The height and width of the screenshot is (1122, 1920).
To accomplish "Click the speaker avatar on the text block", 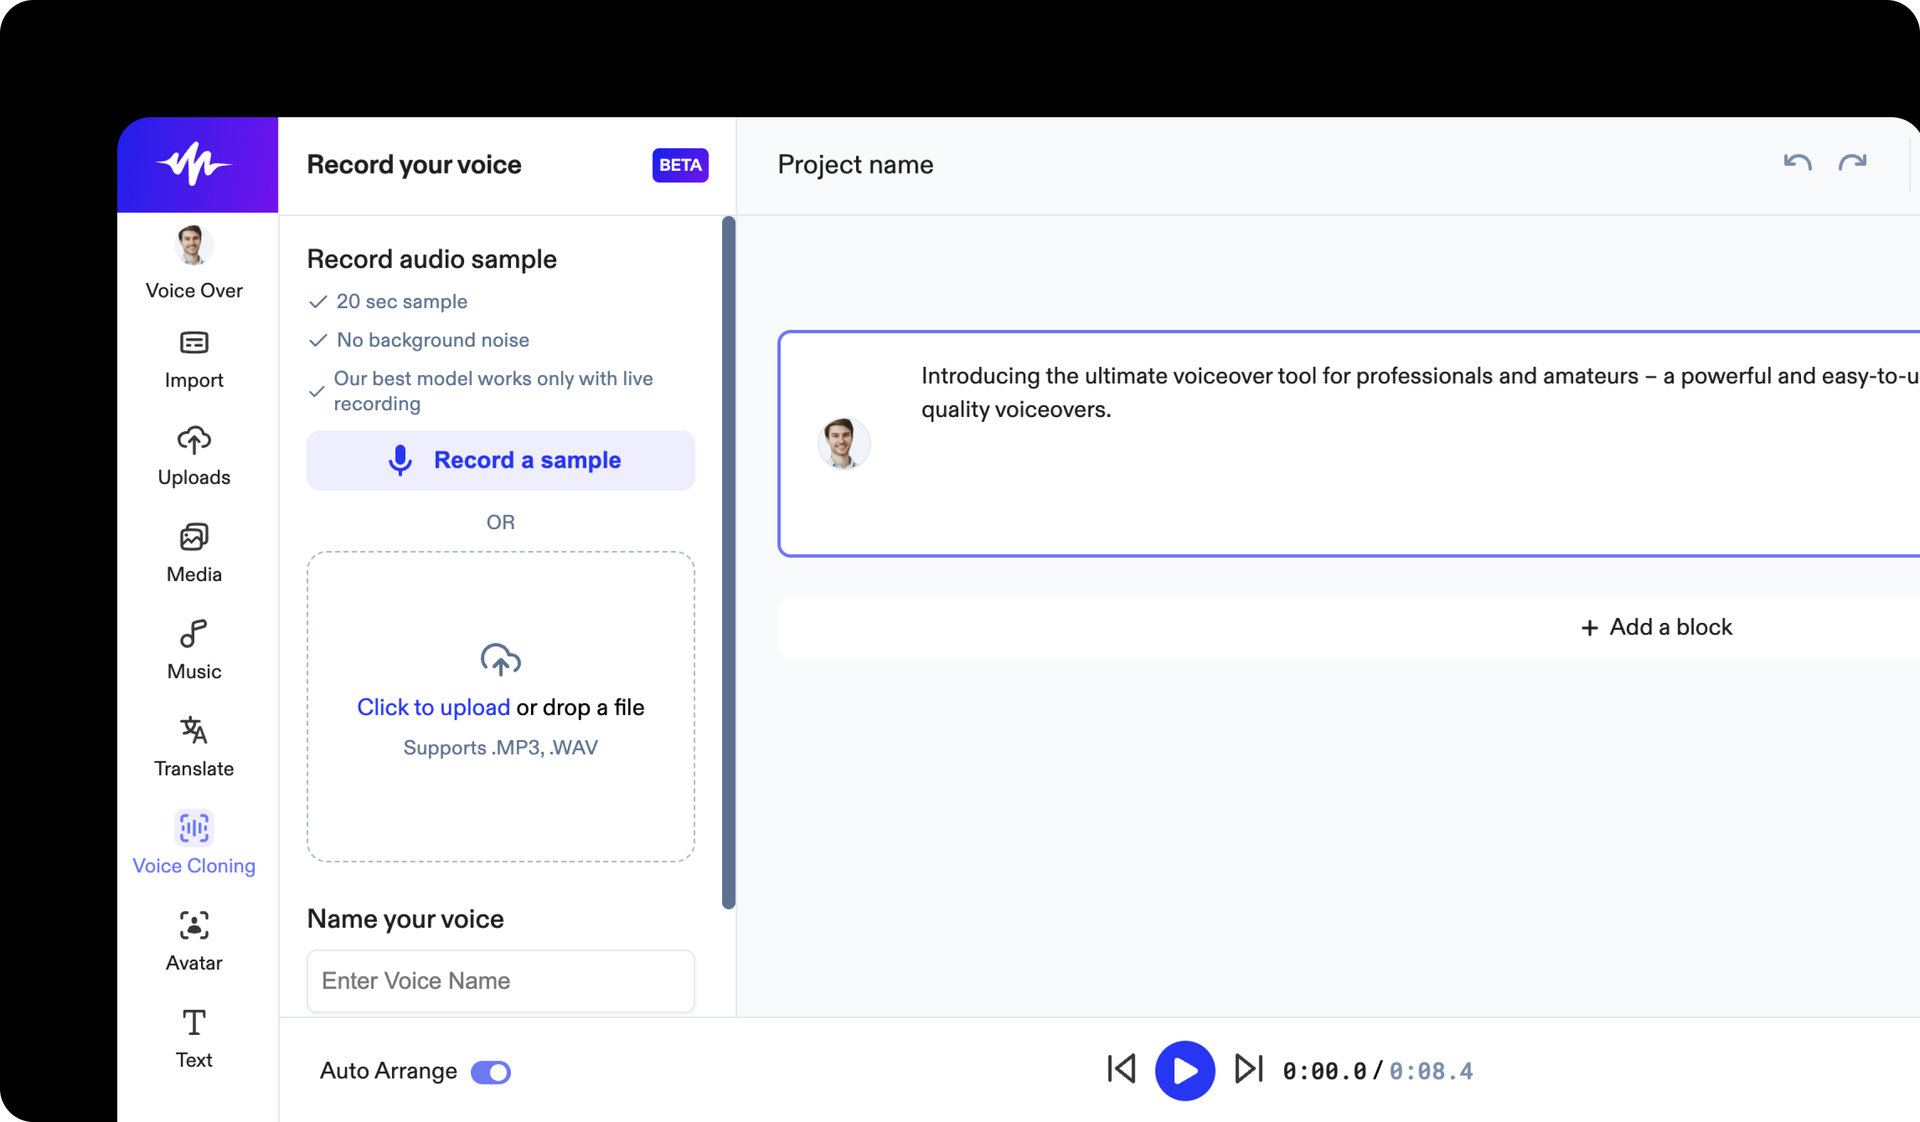I will pos(843,443).
